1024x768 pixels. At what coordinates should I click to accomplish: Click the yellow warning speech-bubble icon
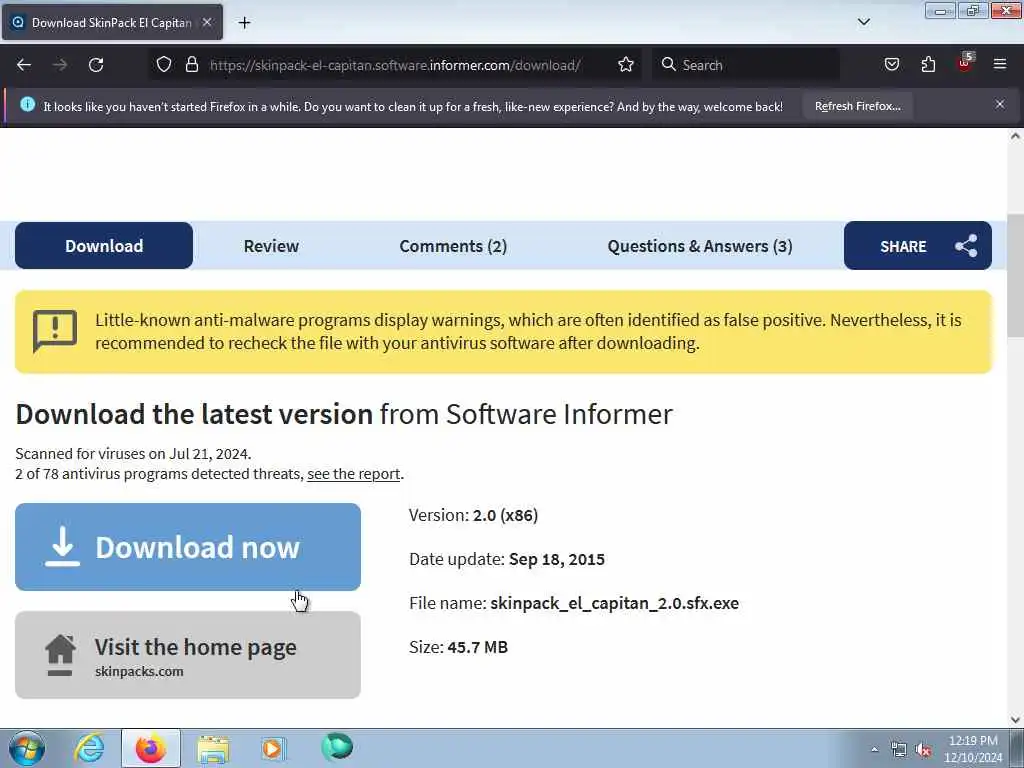coord(55,330)
